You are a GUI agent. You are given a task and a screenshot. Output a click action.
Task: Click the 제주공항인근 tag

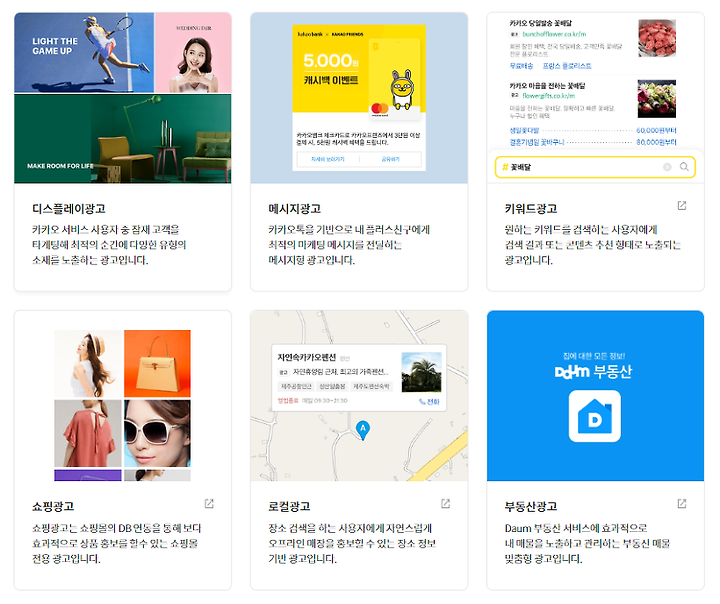click(x=296, y=386)
